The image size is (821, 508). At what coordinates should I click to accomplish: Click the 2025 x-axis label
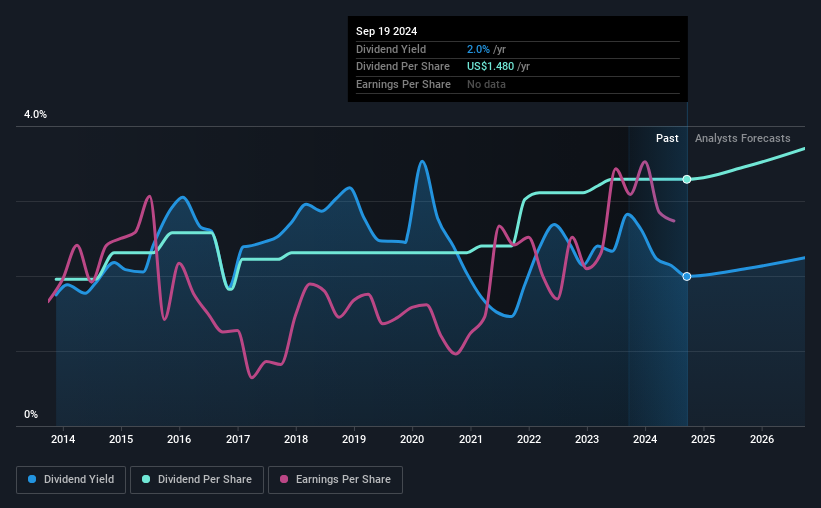pos(703,439)
